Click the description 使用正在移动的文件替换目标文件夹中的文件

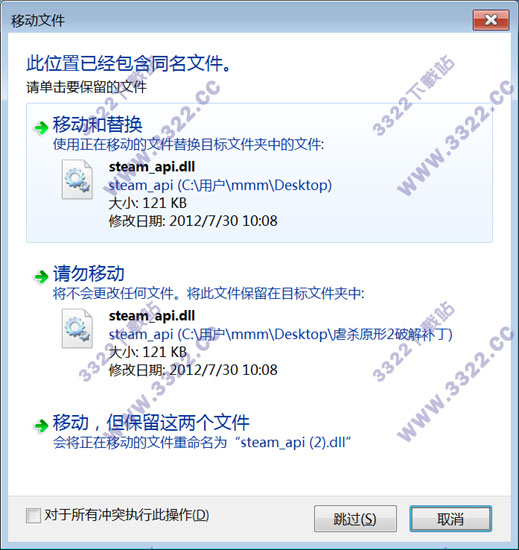pos(188,145)
